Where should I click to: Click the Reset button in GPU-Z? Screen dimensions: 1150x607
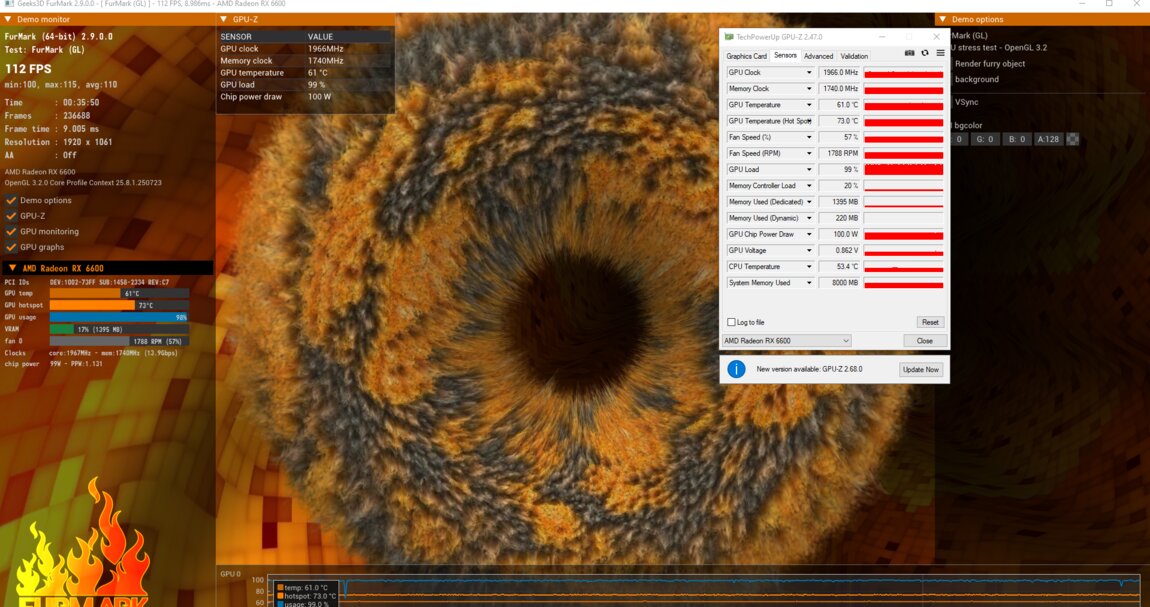[x=930, y=322]
